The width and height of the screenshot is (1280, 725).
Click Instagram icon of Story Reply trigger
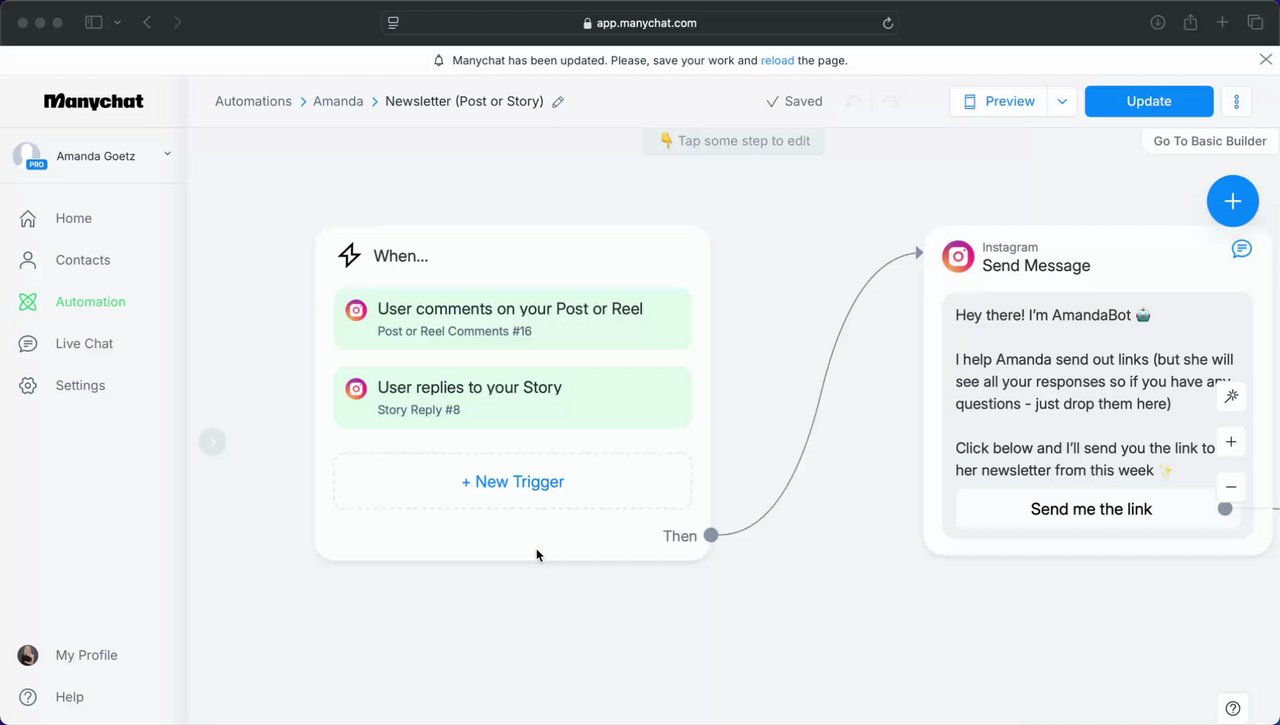point(356,388)
